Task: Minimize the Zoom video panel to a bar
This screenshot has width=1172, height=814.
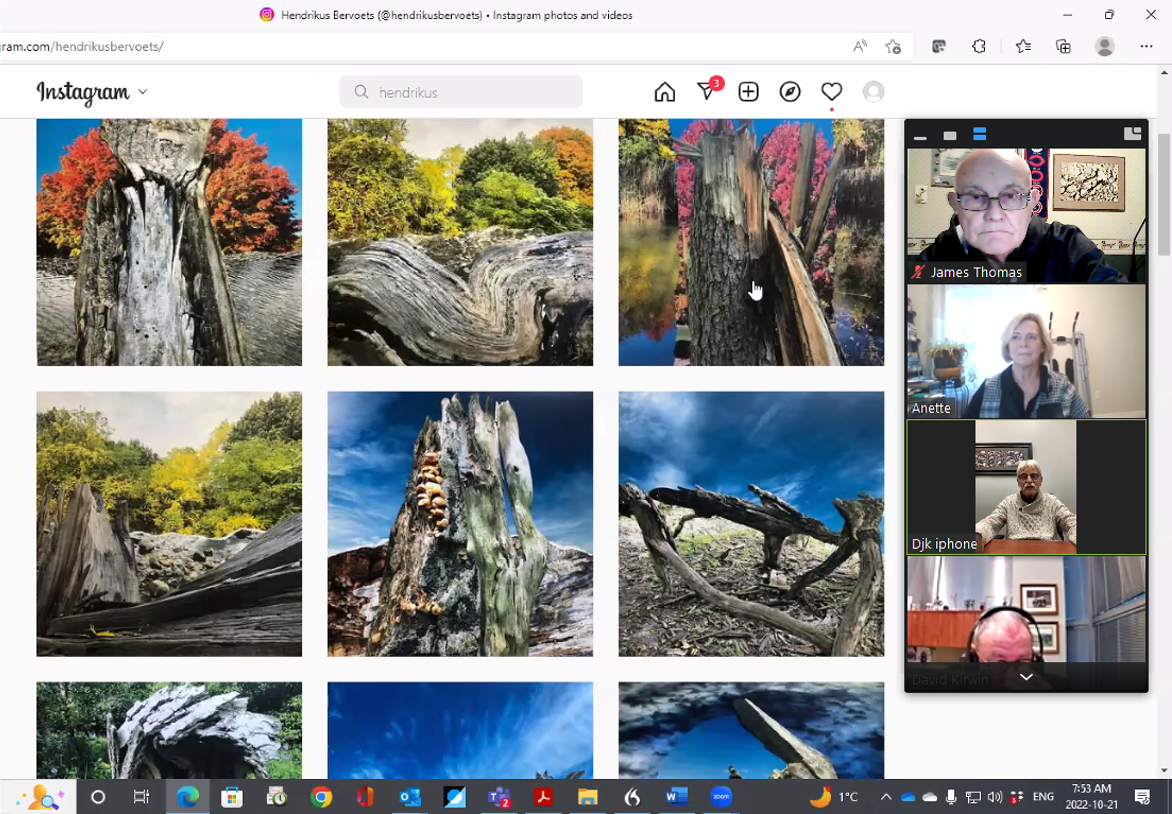Action: coord(920,135)
